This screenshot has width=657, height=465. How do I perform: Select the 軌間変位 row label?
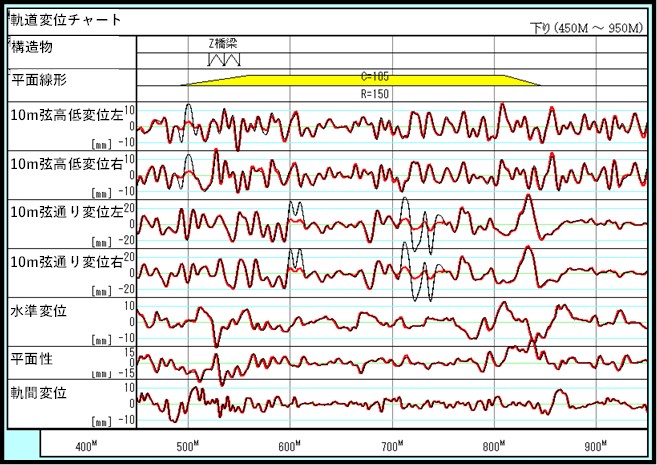coord(38,394)
